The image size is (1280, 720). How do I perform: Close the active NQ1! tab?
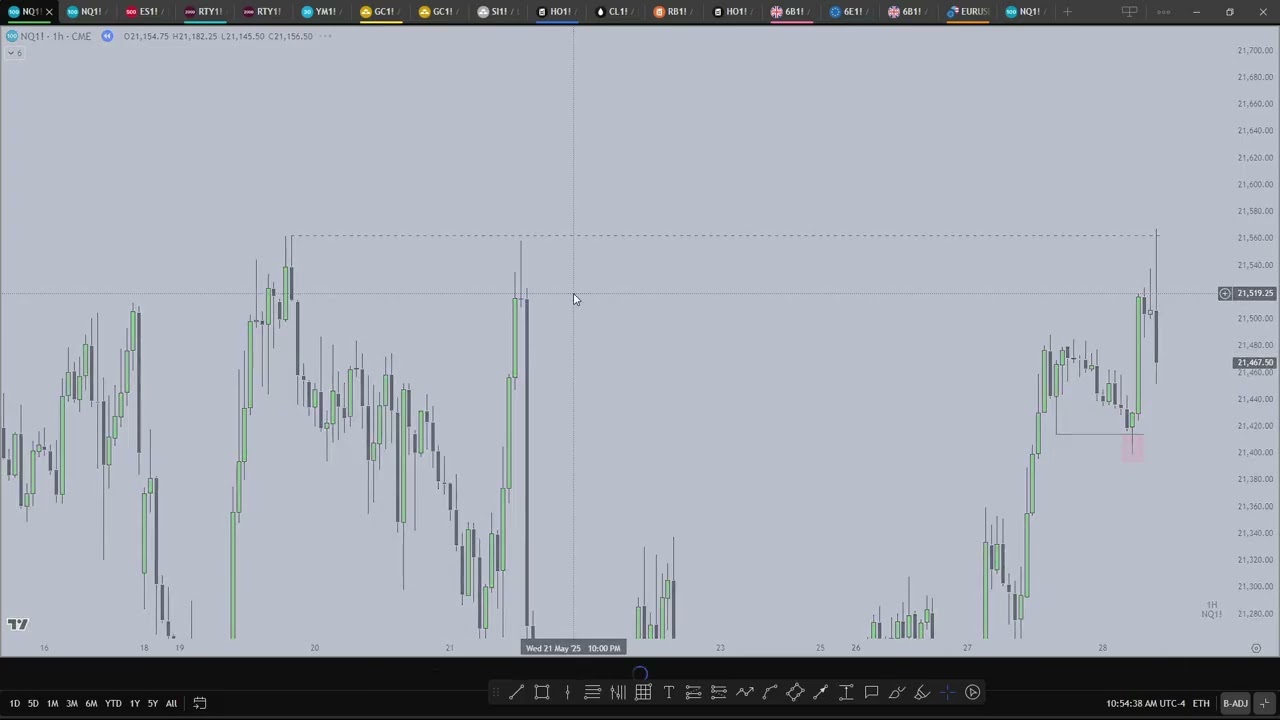[48, 12]
